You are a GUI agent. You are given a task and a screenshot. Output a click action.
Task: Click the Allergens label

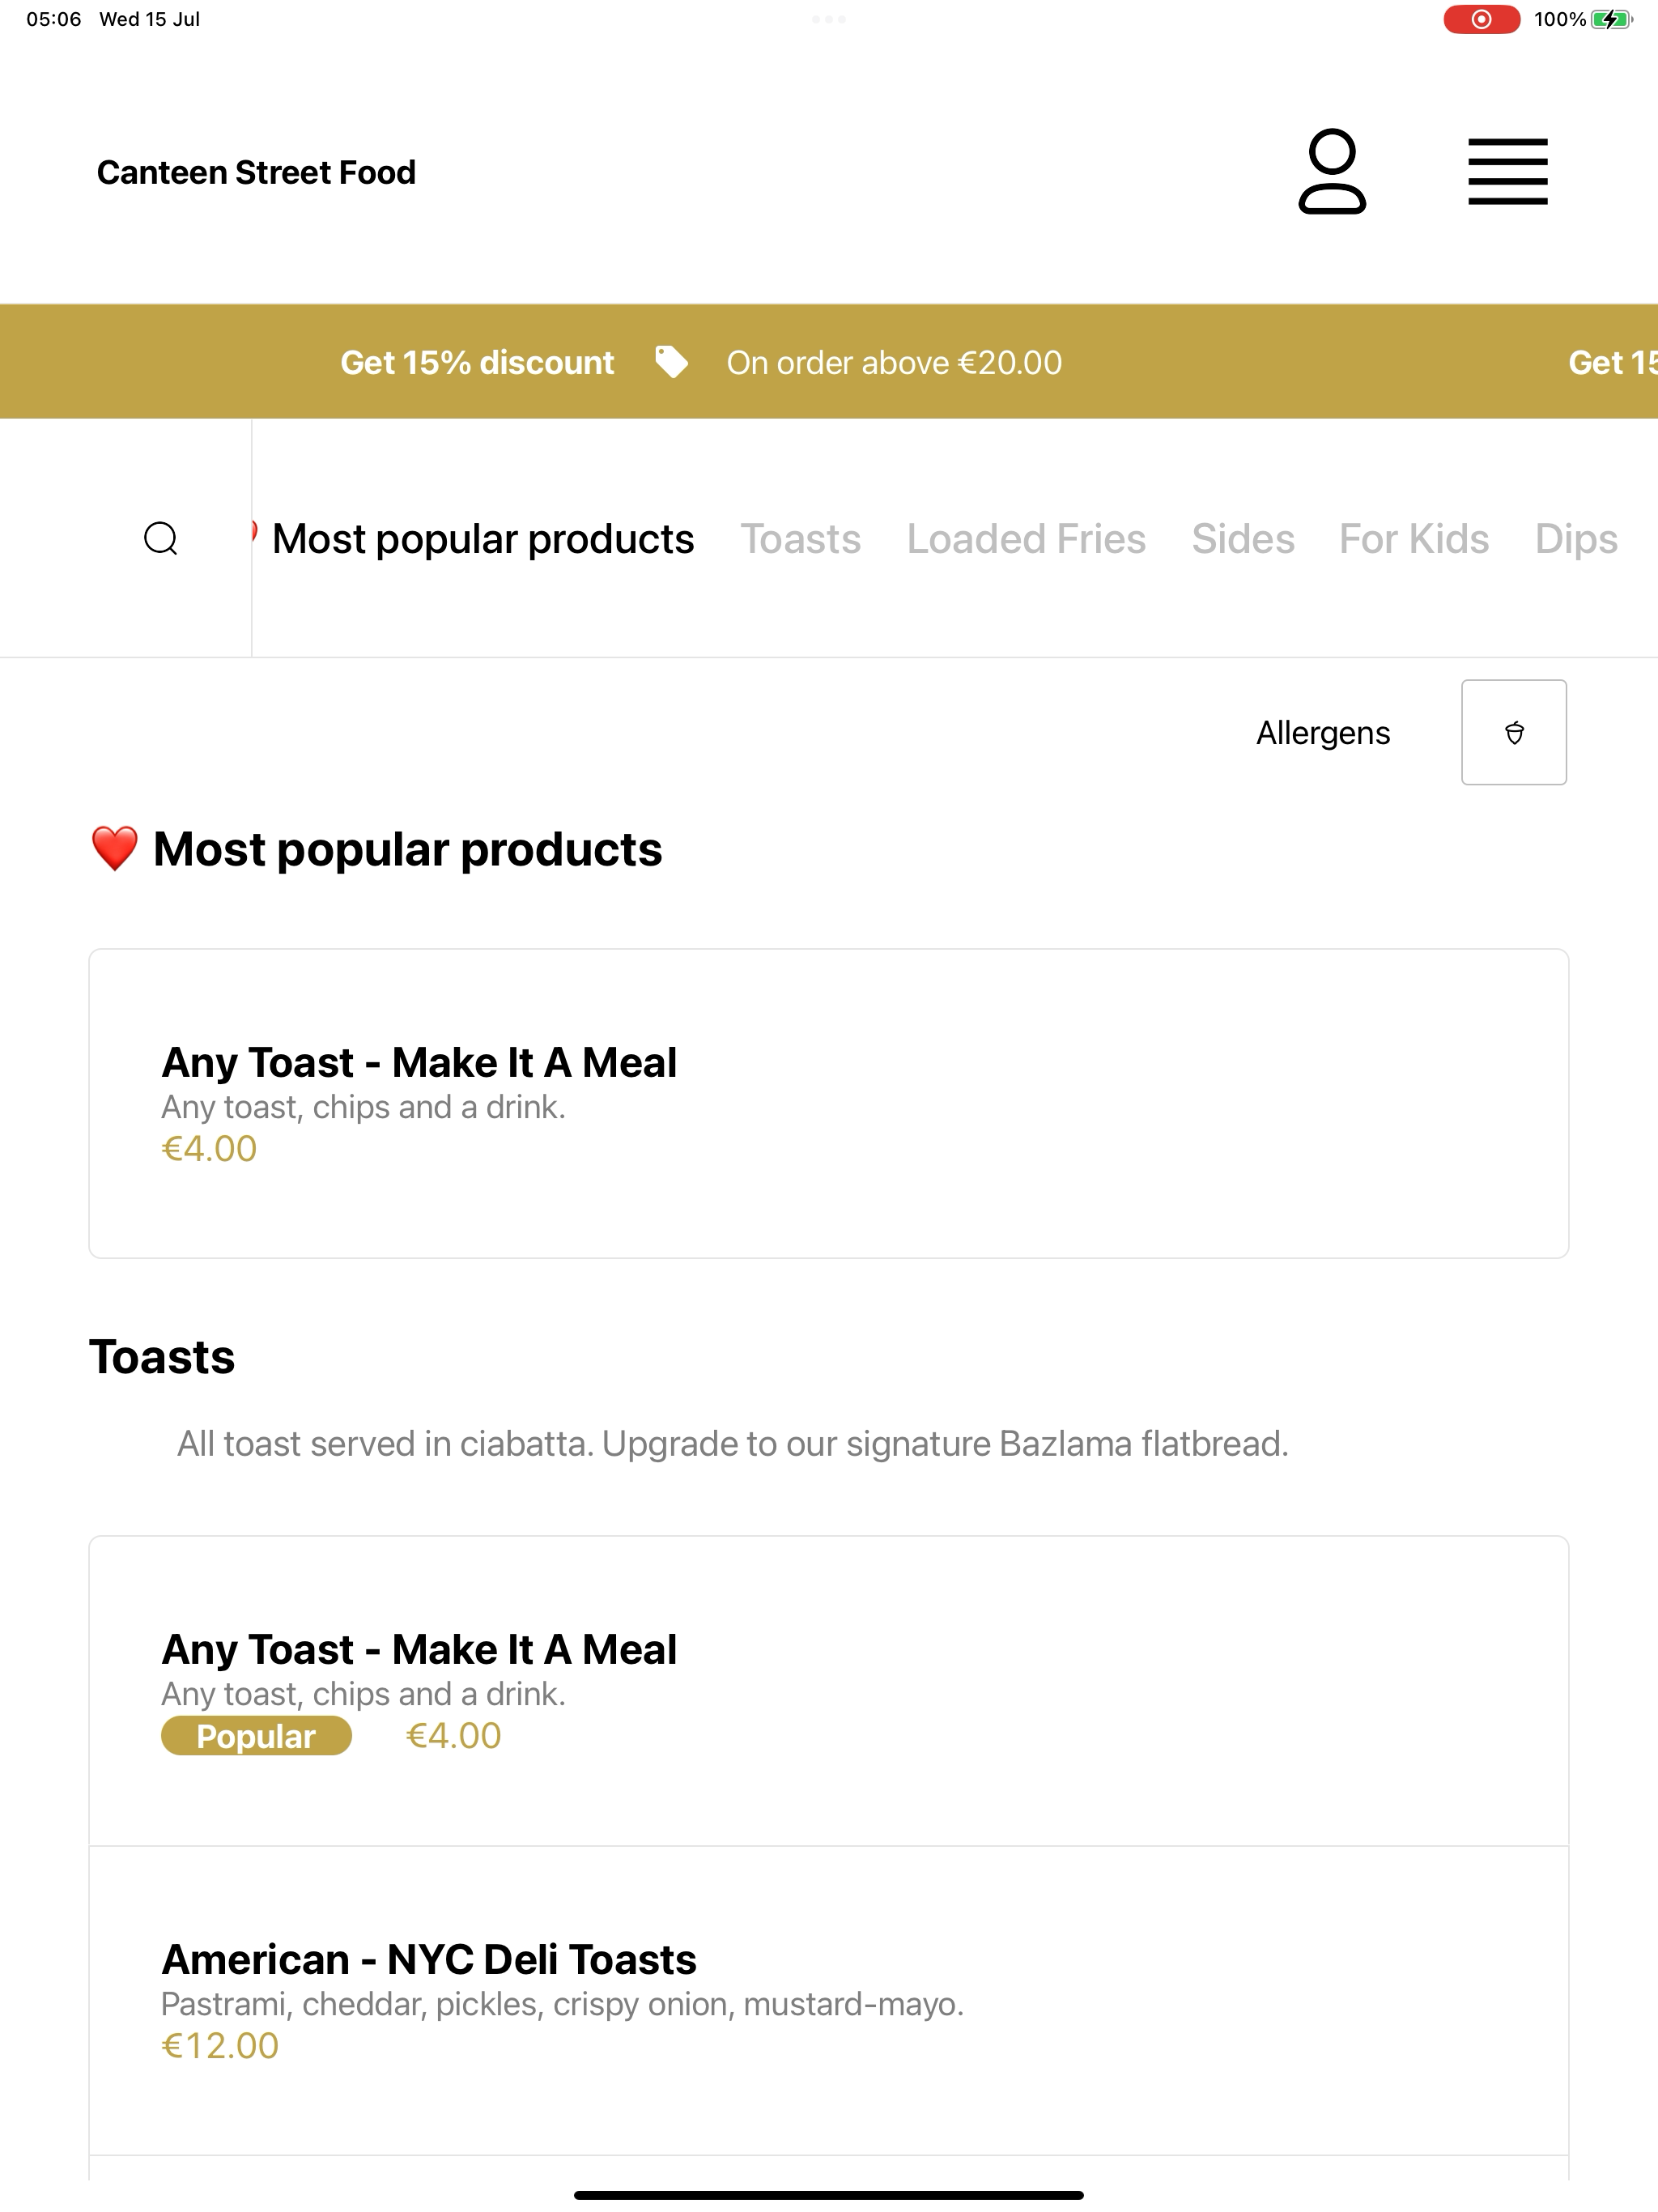(1323, 732)
